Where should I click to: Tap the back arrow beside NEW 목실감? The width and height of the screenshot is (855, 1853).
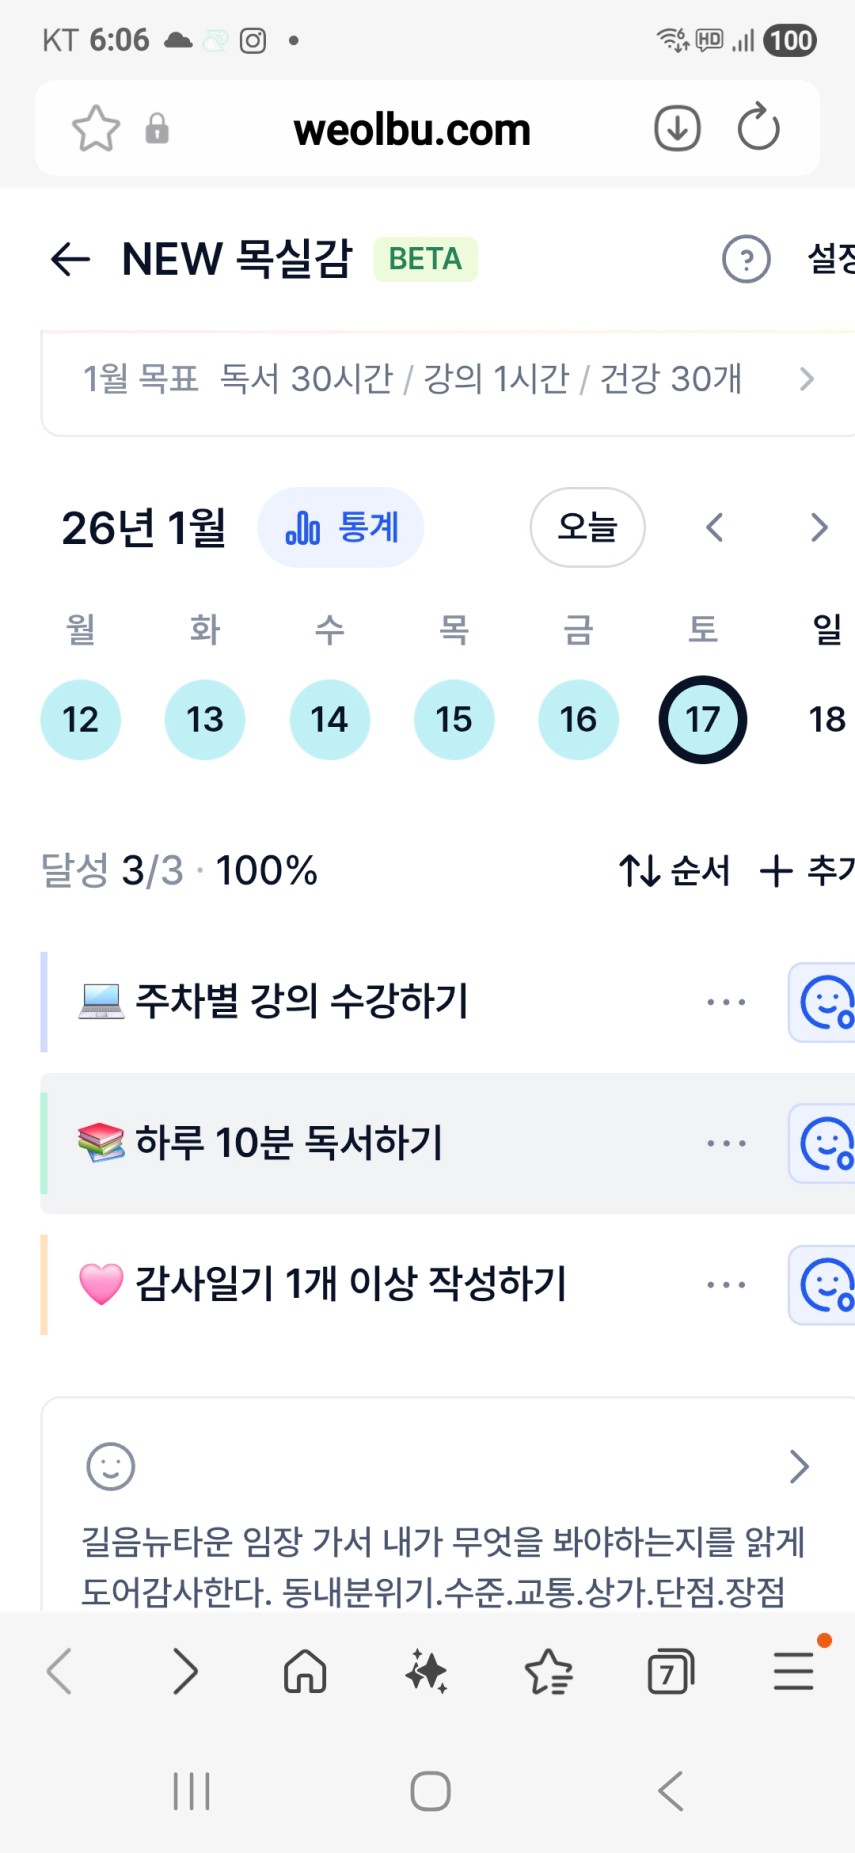click(70, 259)
